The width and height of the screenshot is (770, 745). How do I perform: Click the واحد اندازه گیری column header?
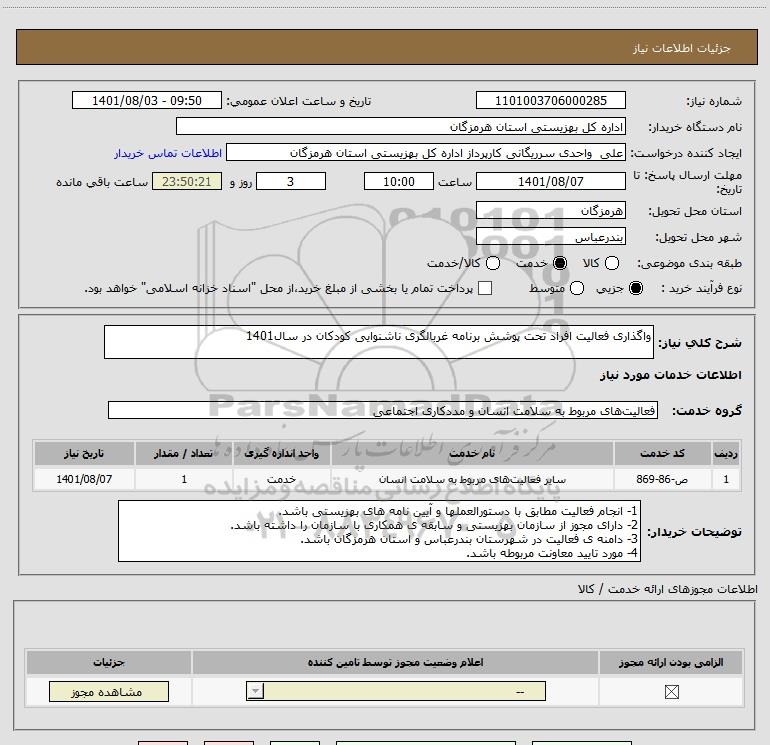[x=281, y=453]
